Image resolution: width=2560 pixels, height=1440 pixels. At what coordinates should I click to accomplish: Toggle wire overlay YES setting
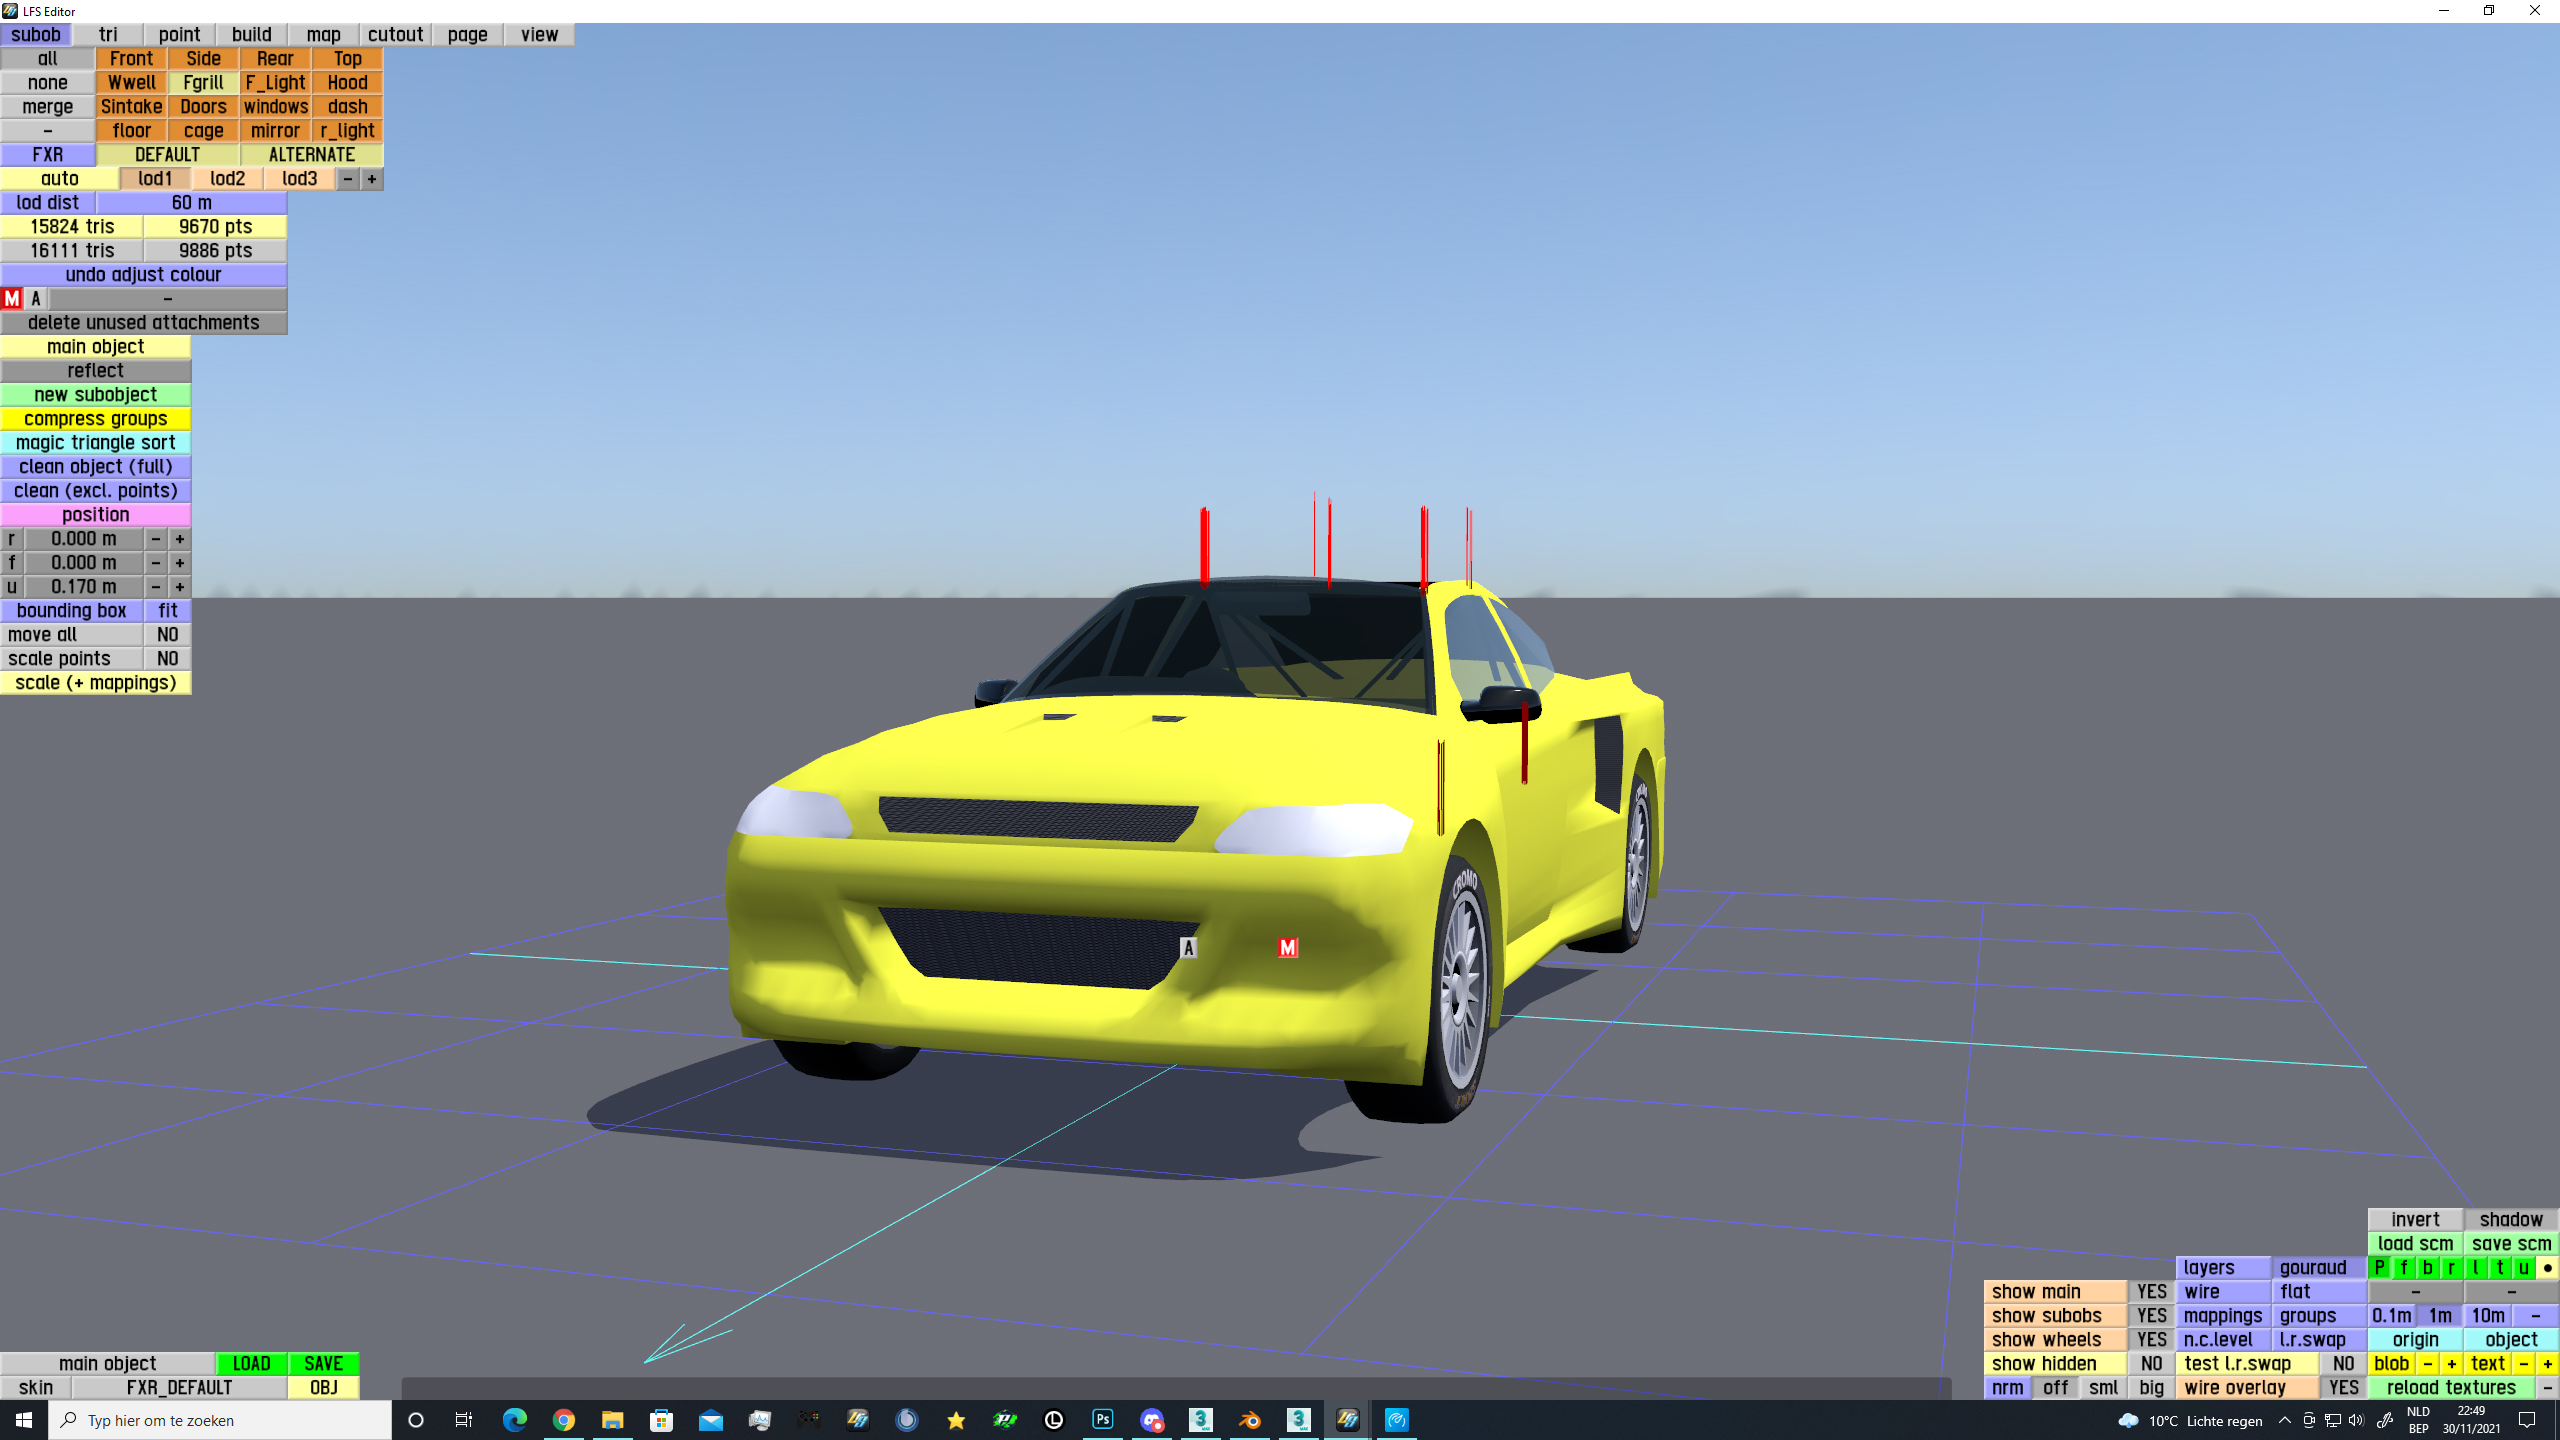tap(2343, 1387)
